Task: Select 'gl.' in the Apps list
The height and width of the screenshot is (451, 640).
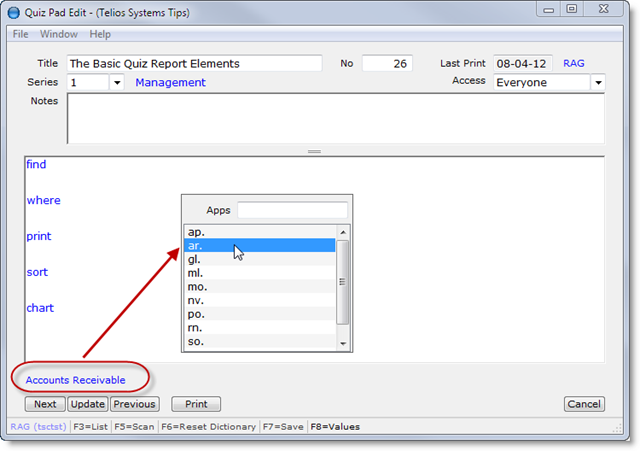Action: coord(259,259)
